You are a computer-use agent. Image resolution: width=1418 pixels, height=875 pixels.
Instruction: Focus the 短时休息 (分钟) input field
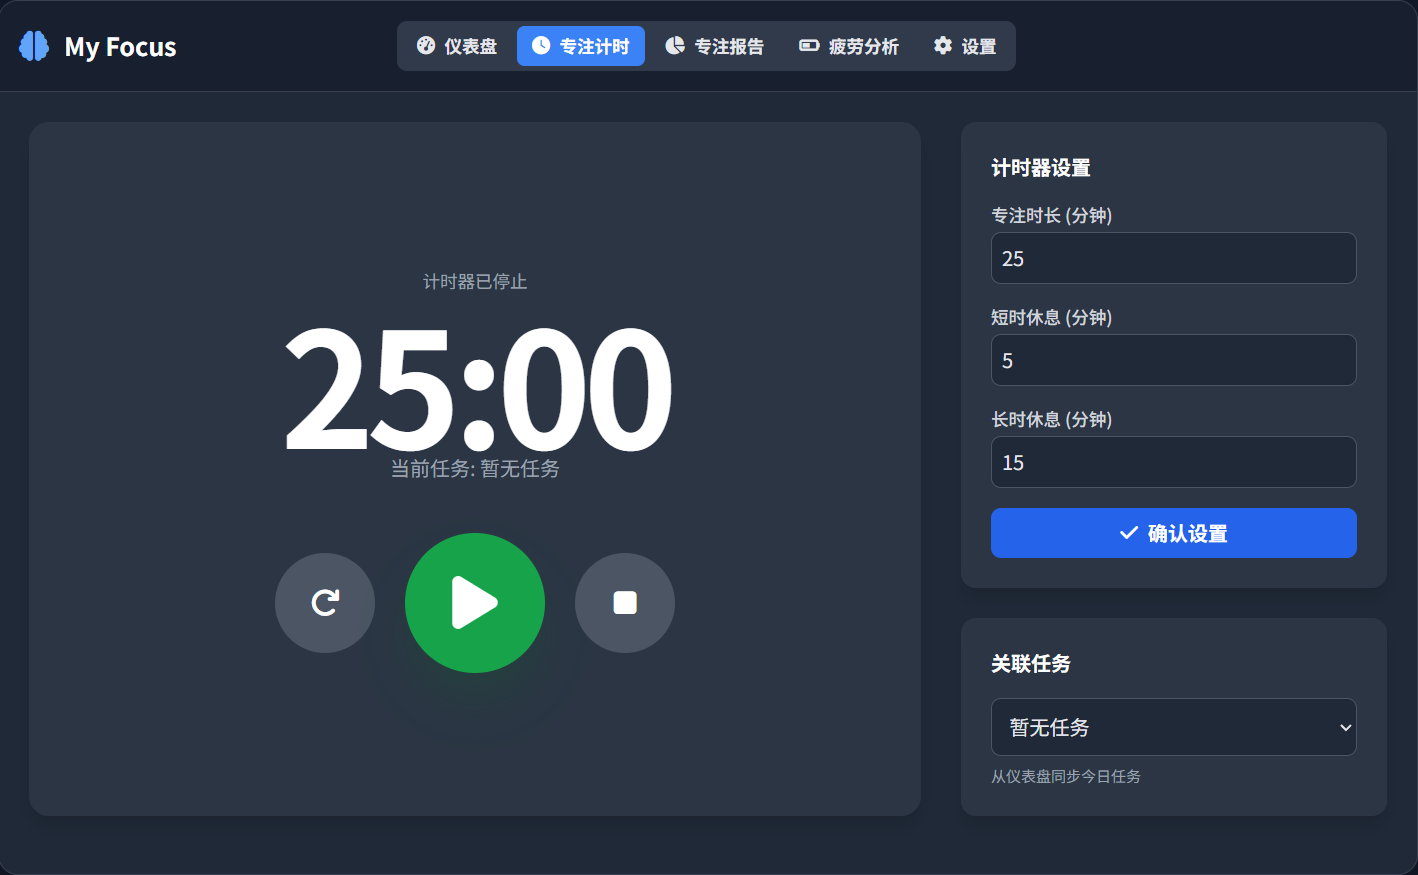(1174, 360)
